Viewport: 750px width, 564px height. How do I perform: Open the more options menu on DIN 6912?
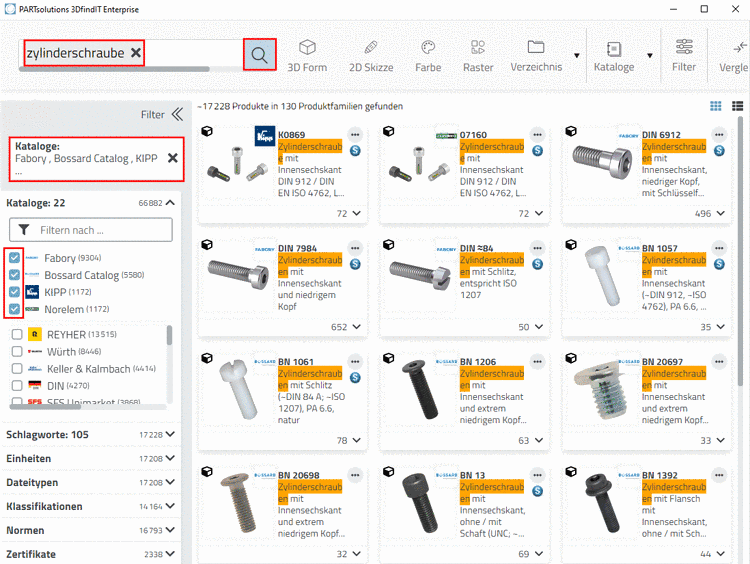719,135
